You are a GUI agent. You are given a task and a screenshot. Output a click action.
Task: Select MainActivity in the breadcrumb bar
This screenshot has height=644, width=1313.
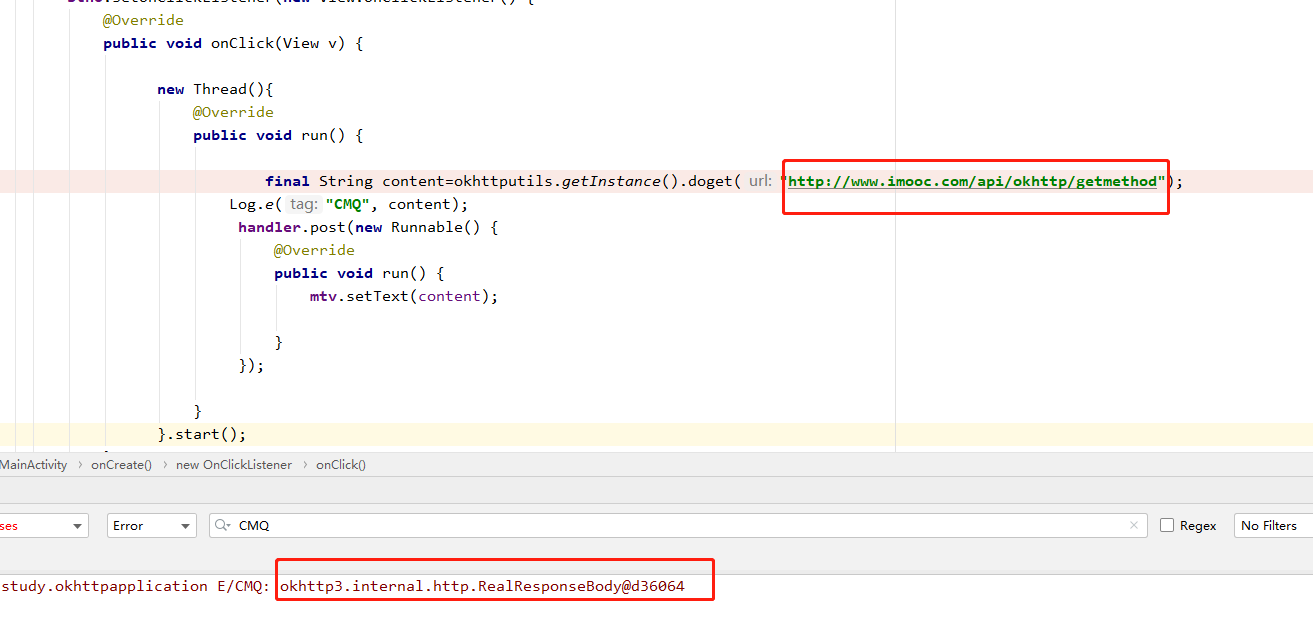pyautogui.click(x=34, y=464)
